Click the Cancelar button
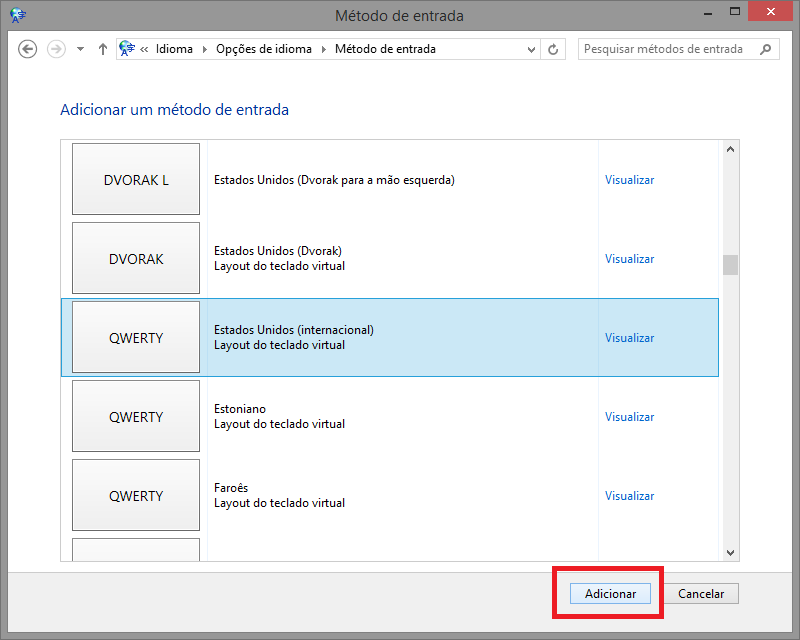 tap(701, 593)
